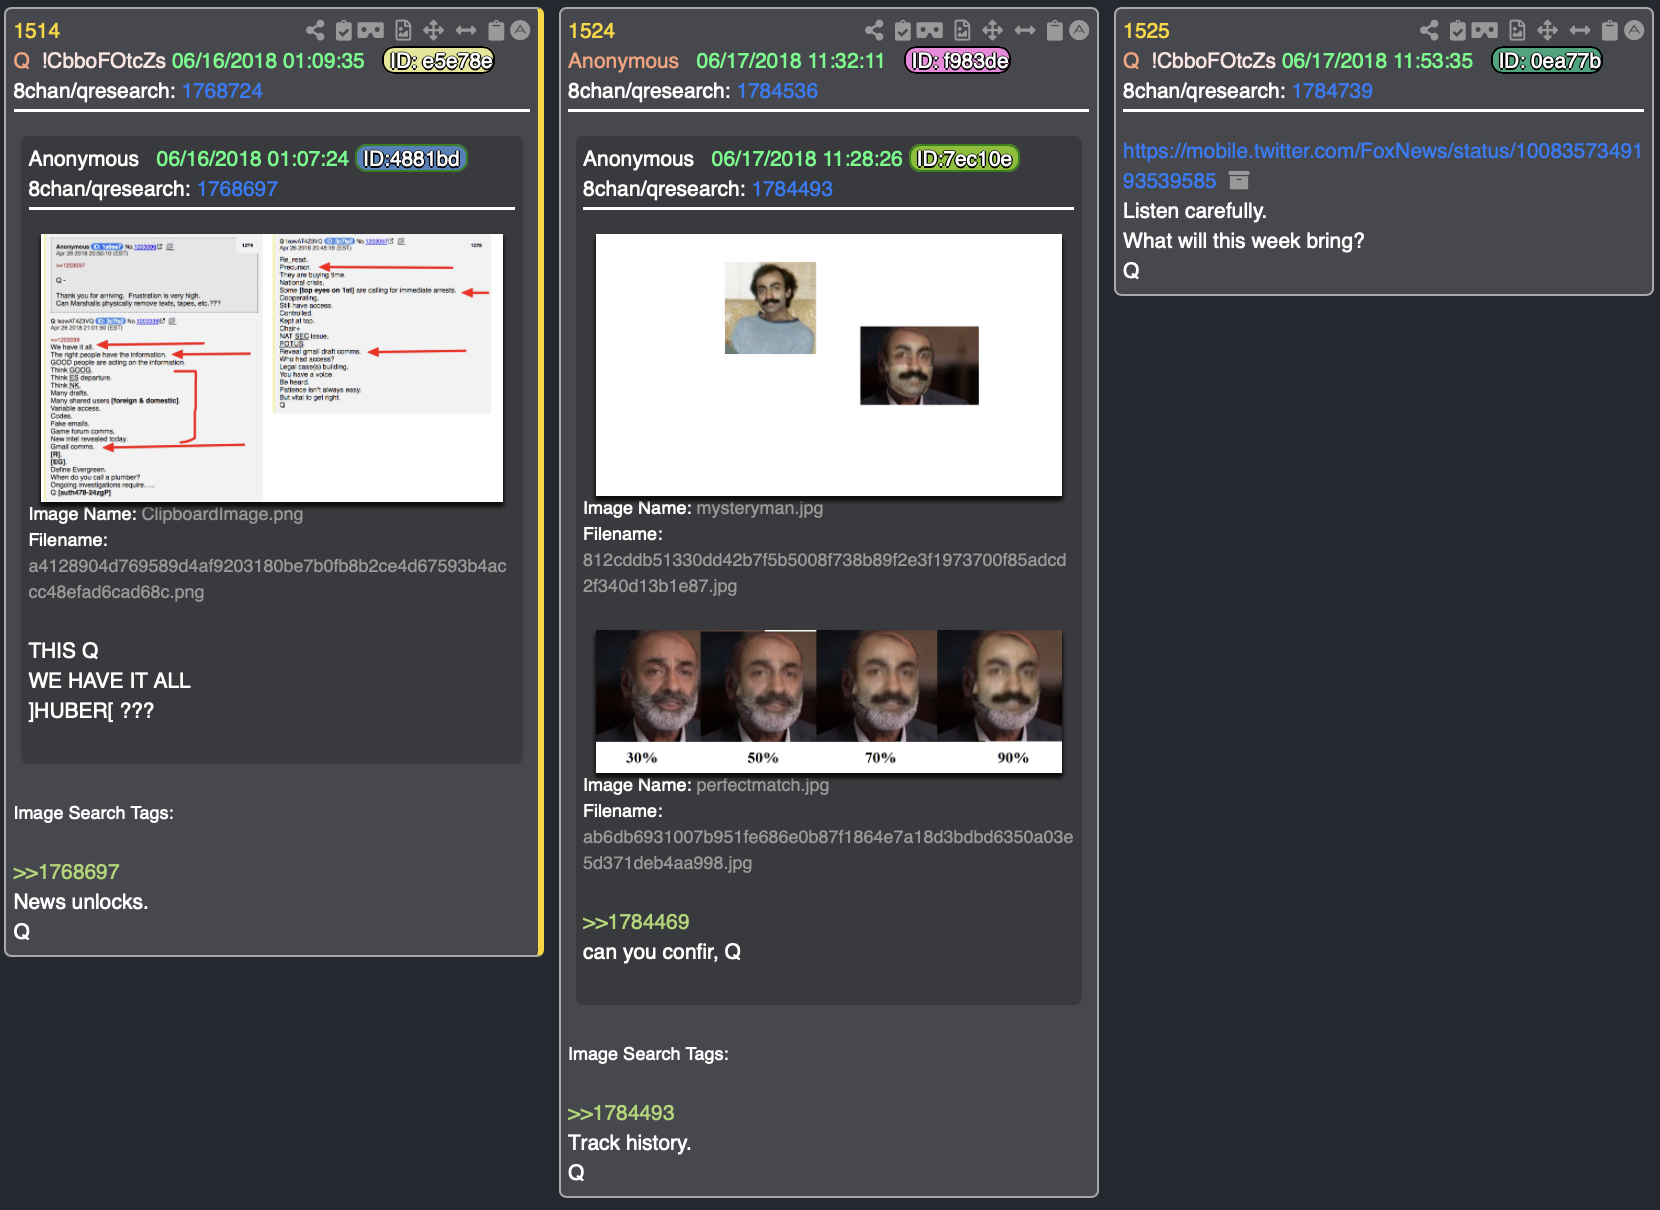Open the mysteryman.jpg image thumbnail
This screenshot has width=1660, height=1210.
click(829, 365)
